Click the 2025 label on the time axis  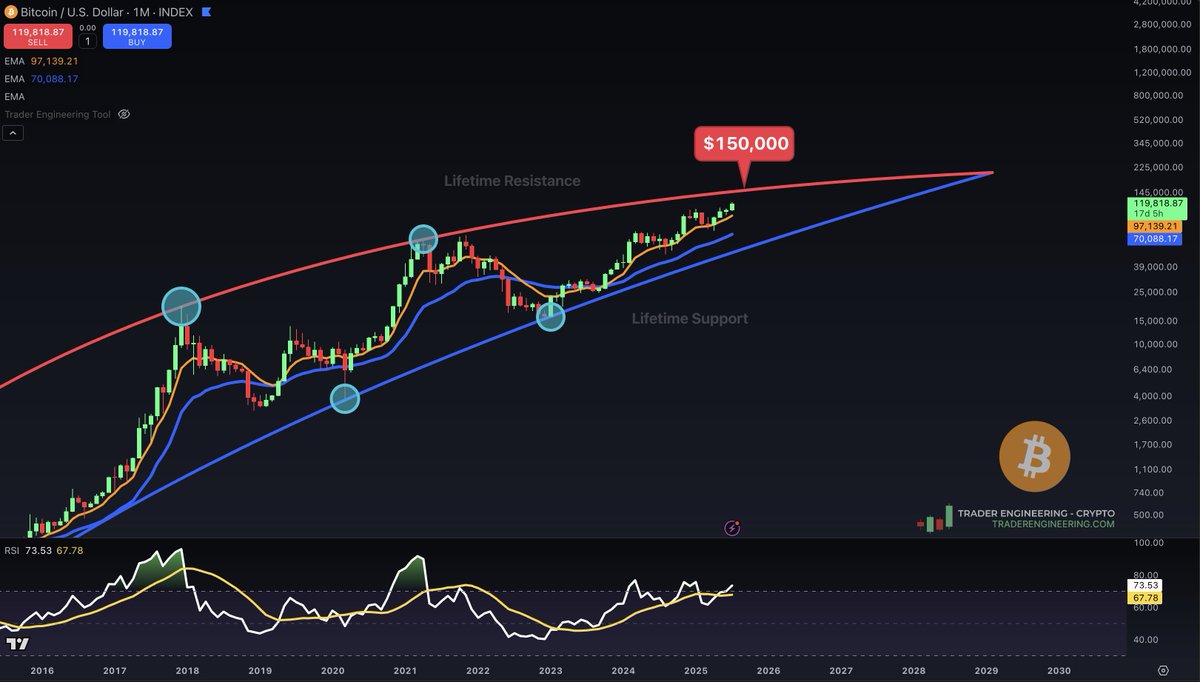pos(696,670)
